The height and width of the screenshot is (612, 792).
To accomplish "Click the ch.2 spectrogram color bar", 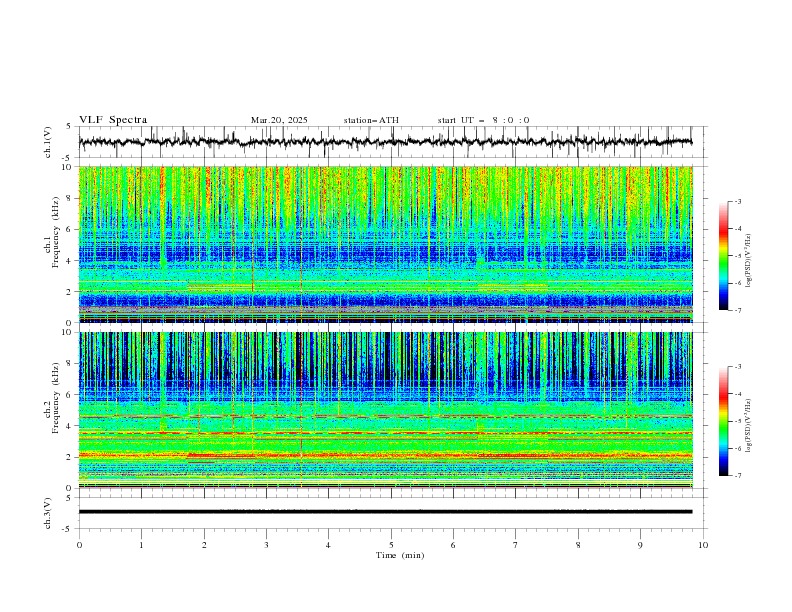I will tap(723, 421).
